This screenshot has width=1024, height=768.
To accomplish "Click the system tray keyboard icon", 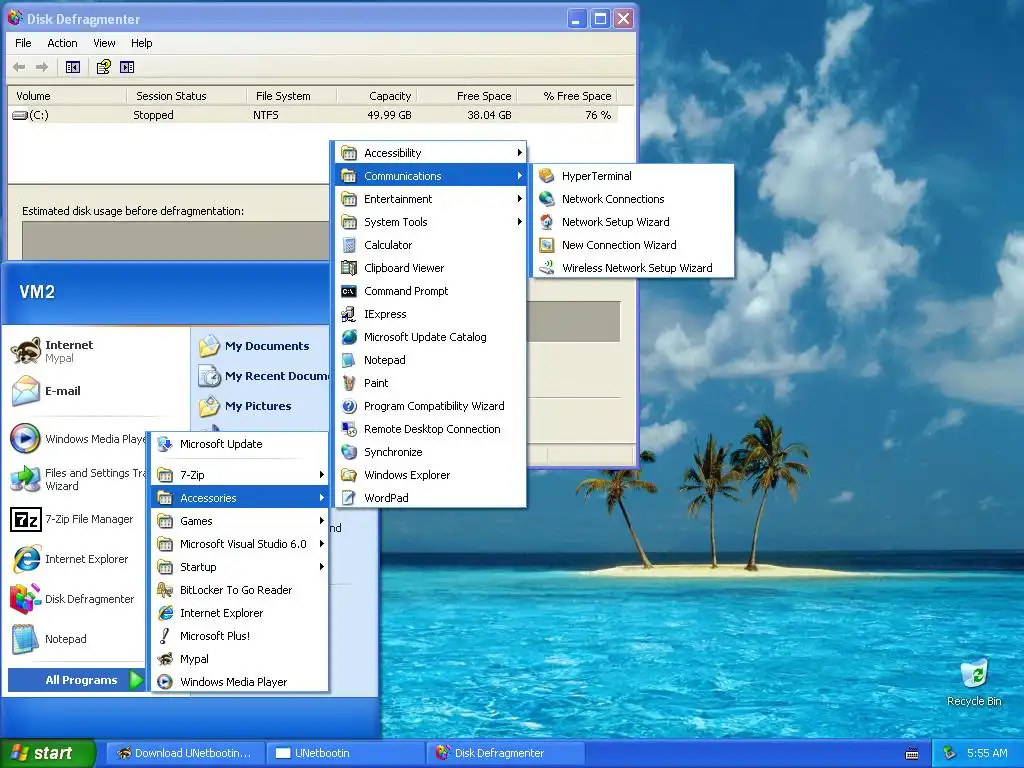I will [912, 754].
